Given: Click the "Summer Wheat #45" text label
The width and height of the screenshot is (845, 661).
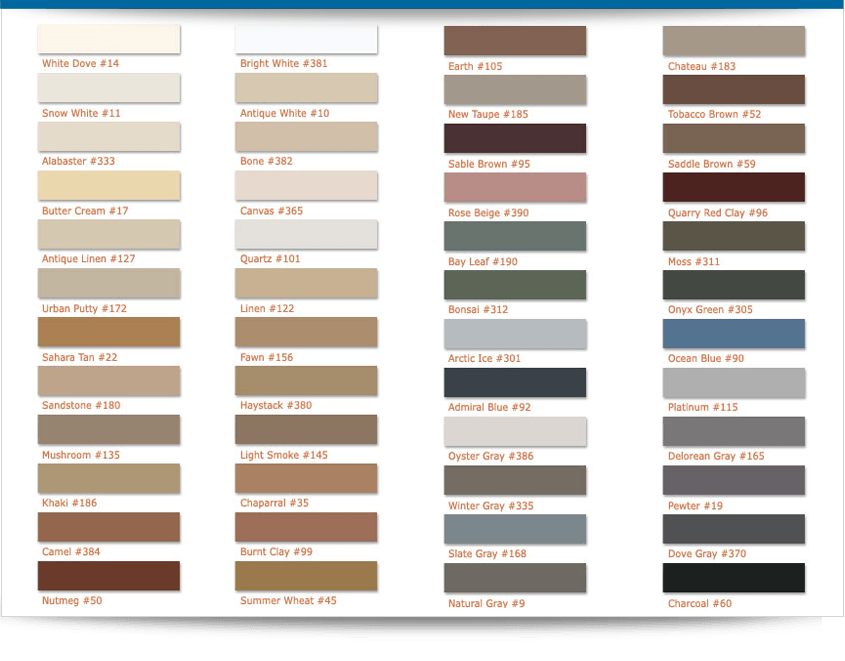Looking at the screenshot, I should (x=288, y=601).
